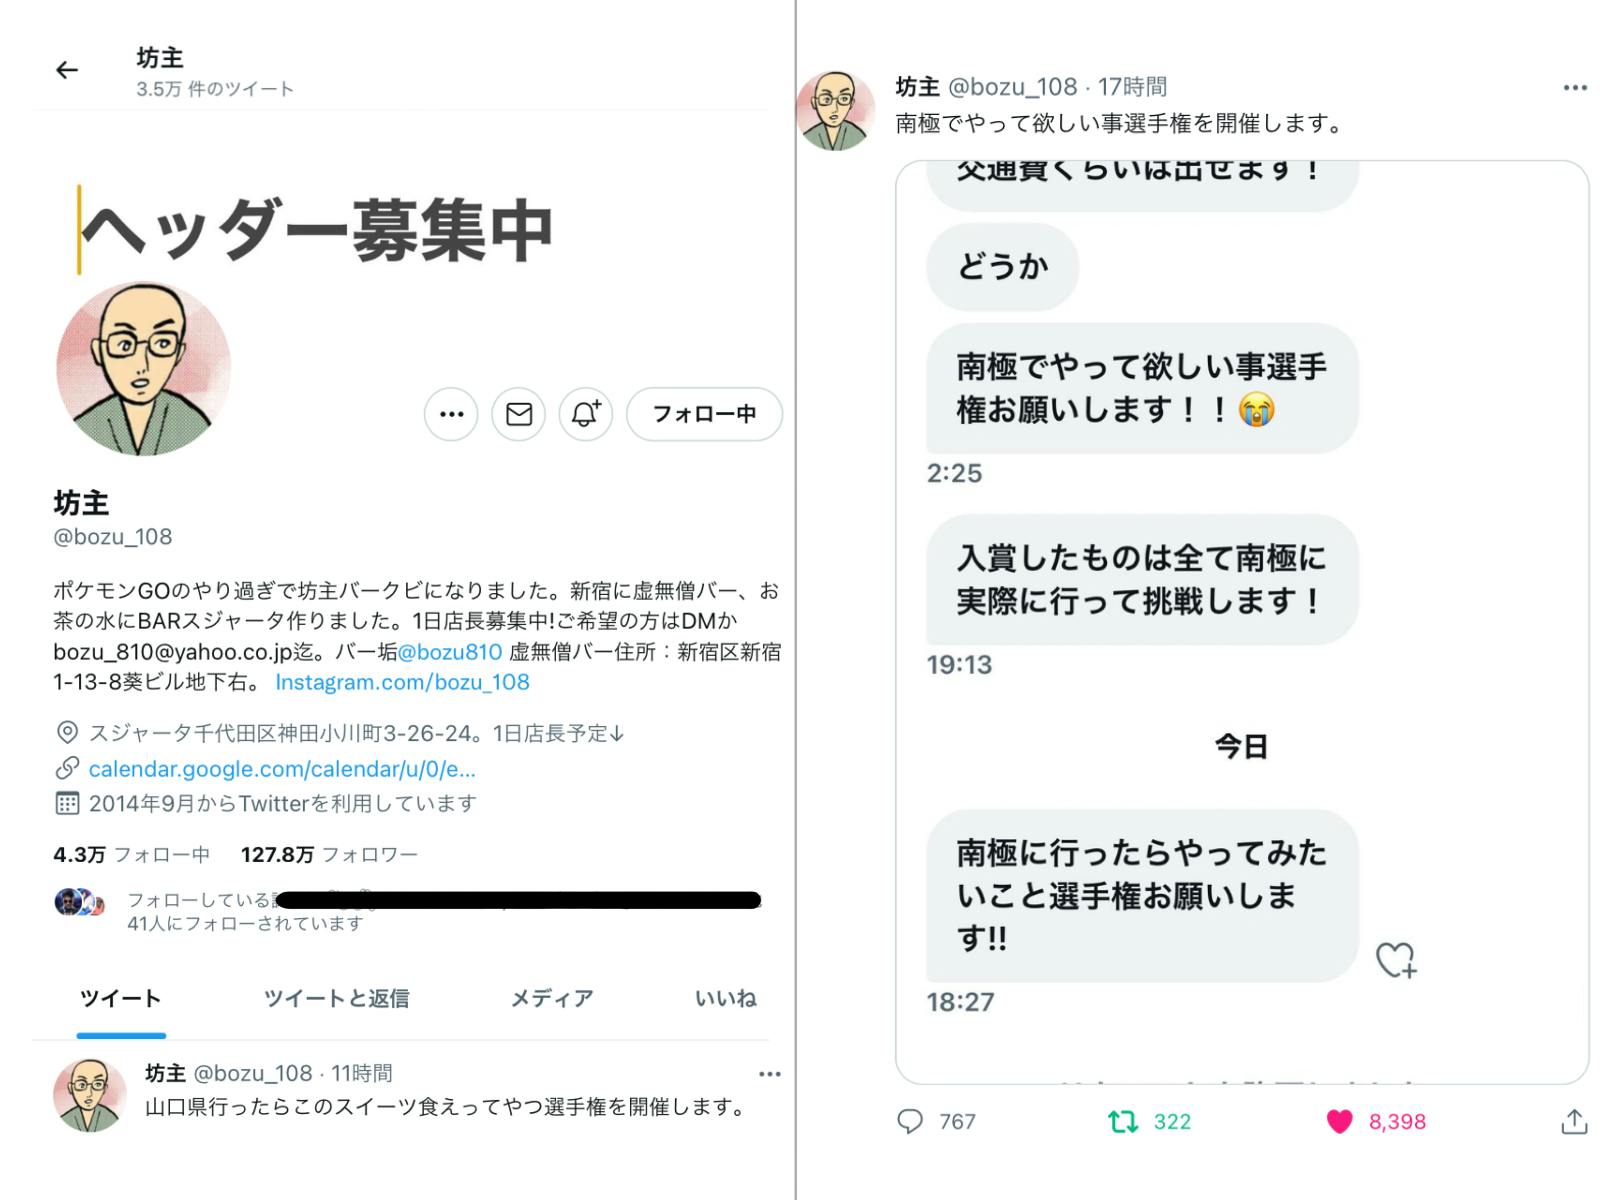The width and height of the screenshot is (1600, 1200).
Task: Open the メディア tab
Action: [x=552, y=998]
